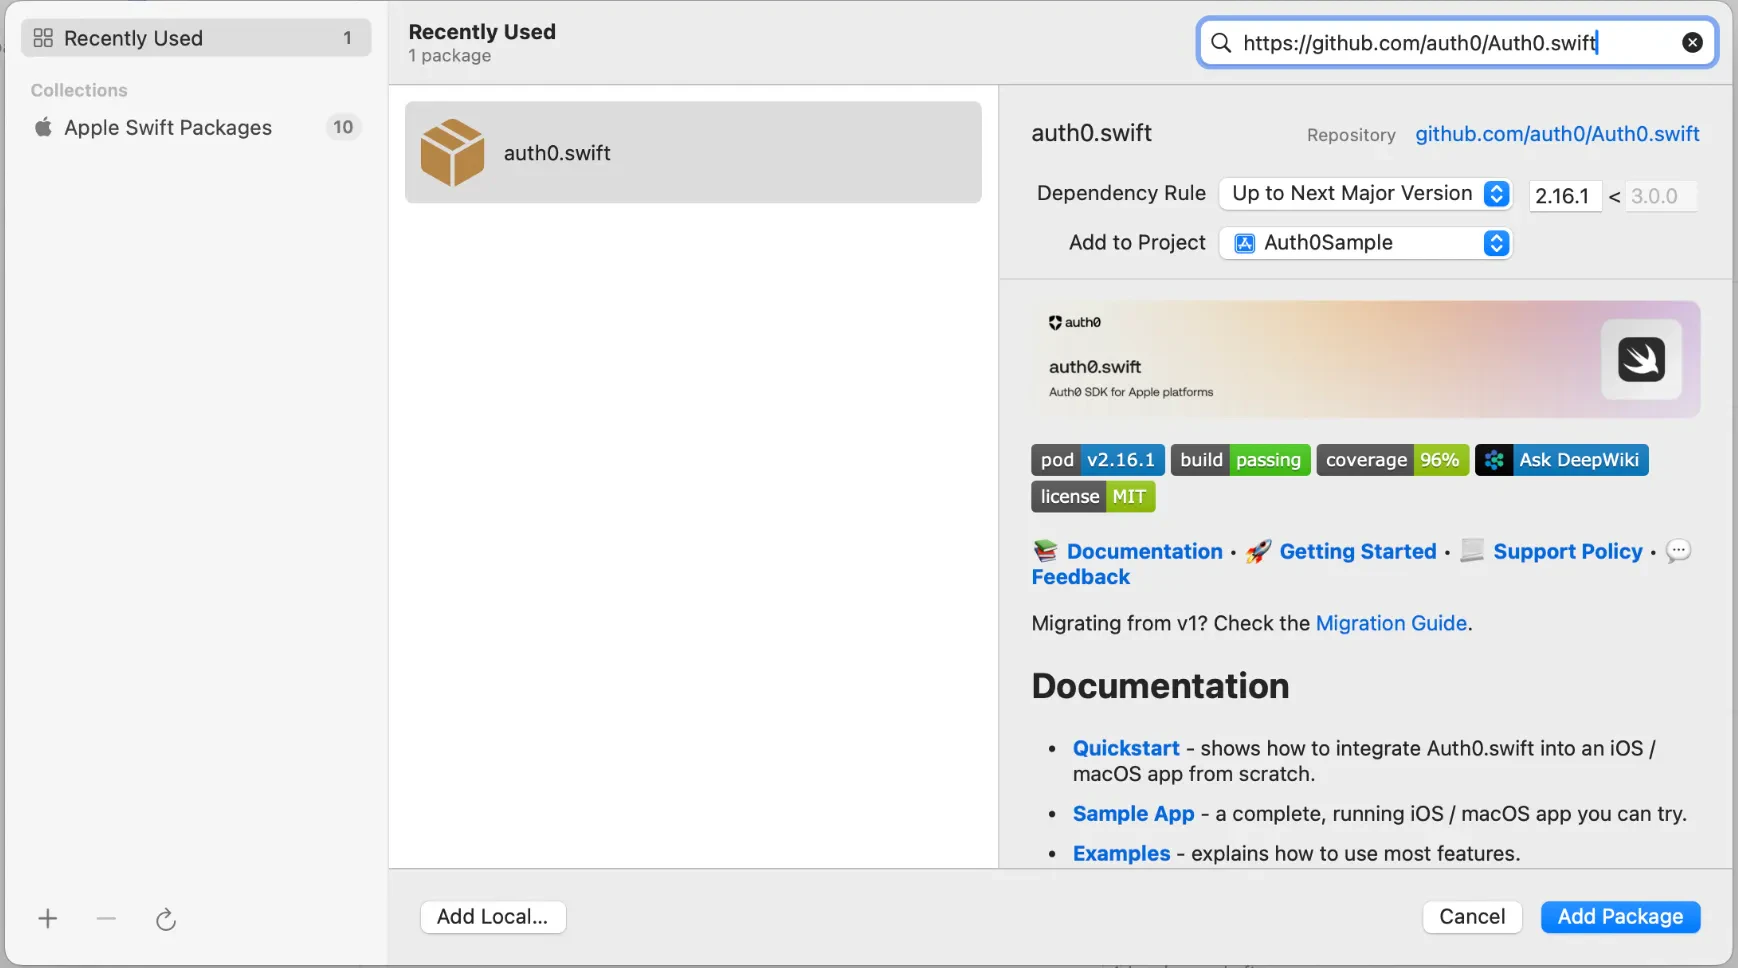Open the Examples link
Viewport: 1738px width, 968px height.
pyautogui.click(x=1121, y=854)
